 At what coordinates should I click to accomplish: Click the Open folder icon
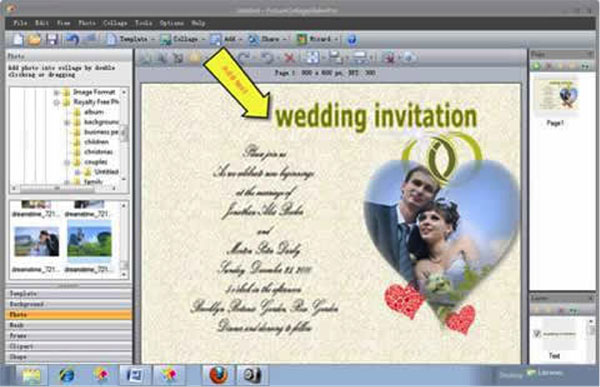[x=34, y=39]
